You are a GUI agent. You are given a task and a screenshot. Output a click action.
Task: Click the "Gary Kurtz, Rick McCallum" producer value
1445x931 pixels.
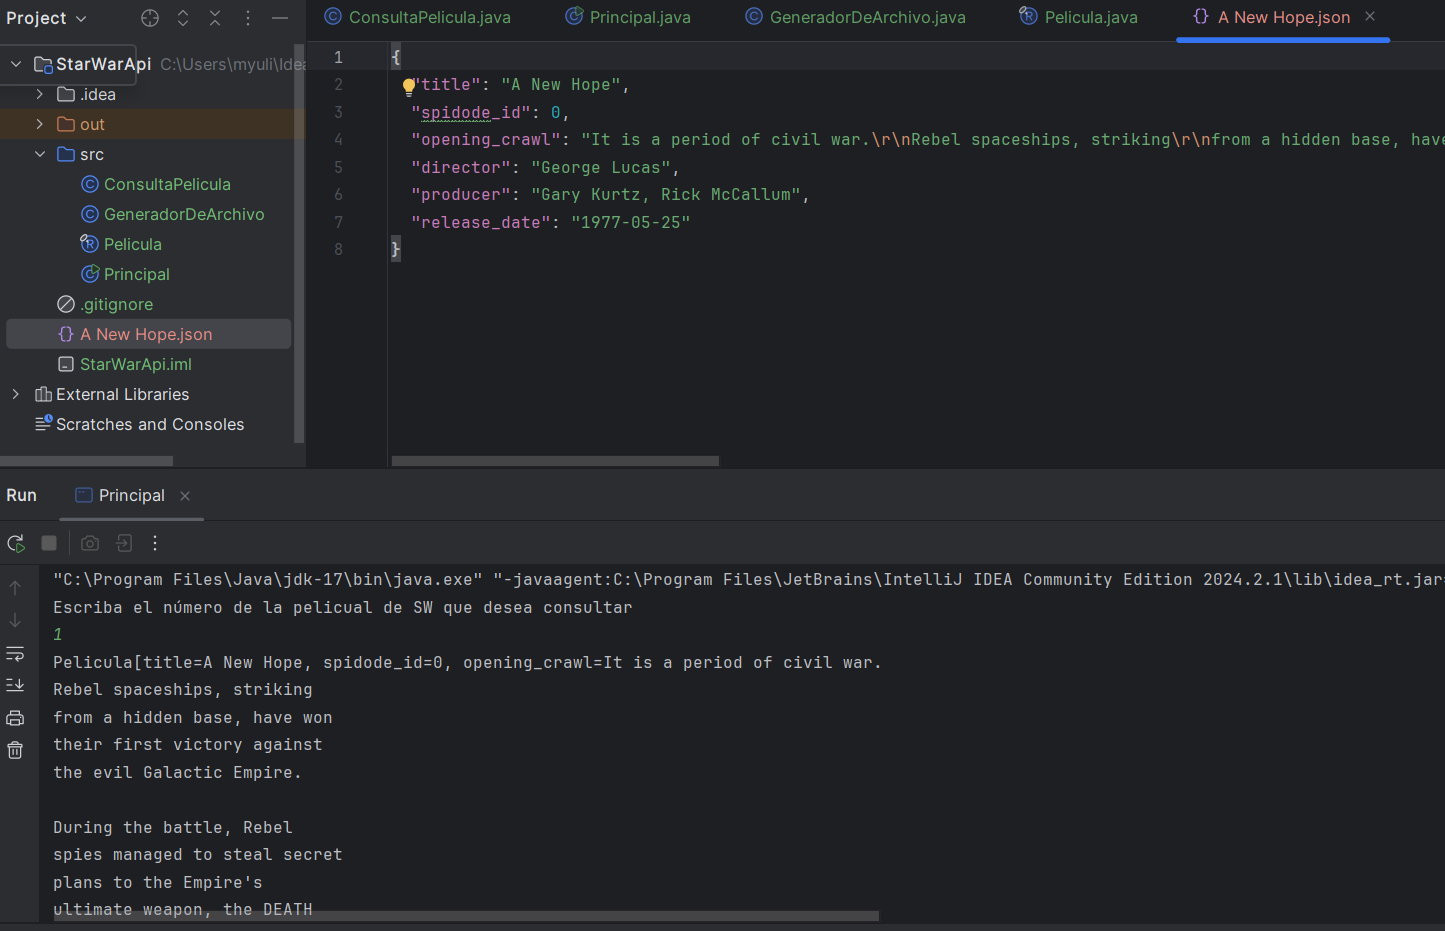click(x=665, y=195)
